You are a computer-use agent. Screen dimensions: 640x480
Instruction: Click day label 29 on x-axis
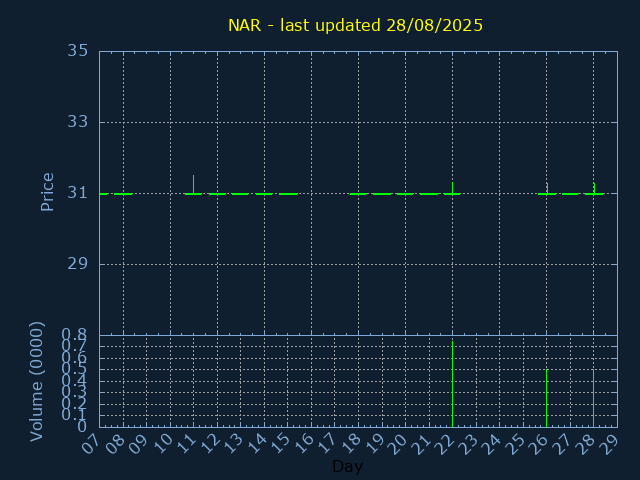click(609, 444)
